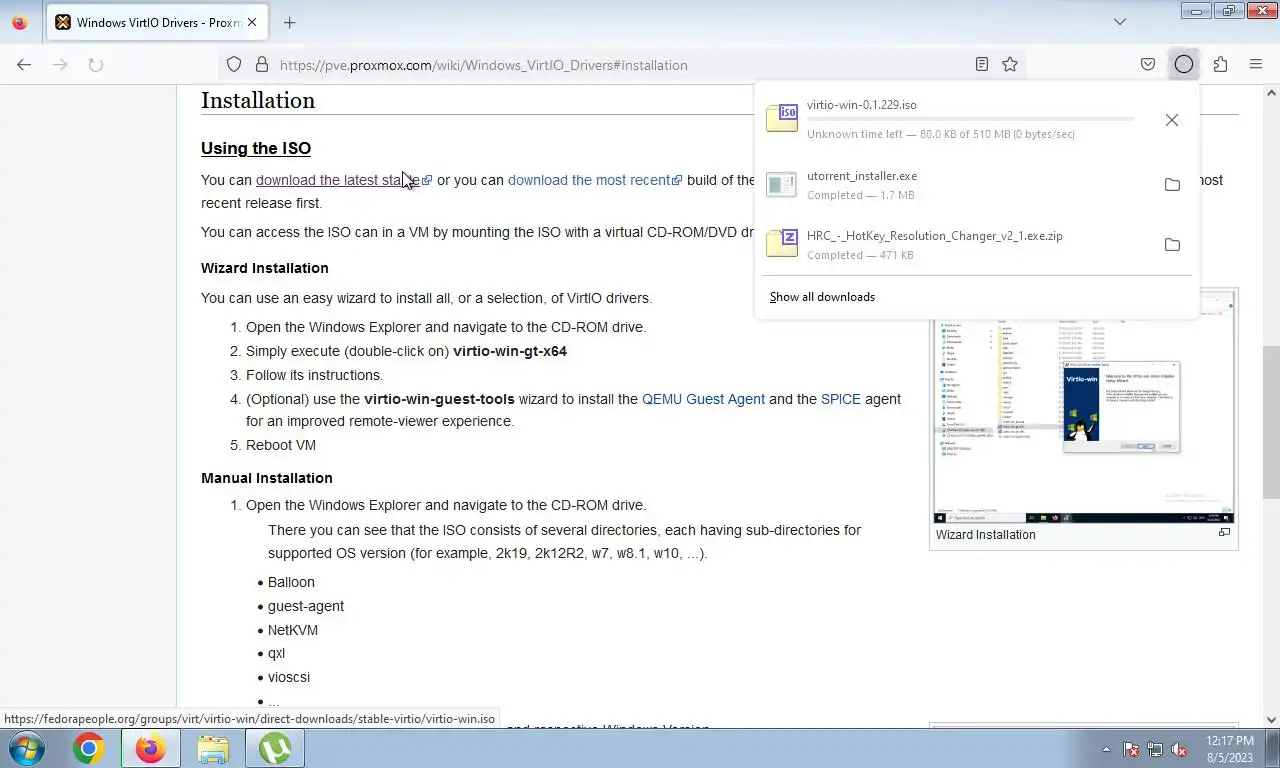
Task: Show HotKey Resolution Changer zip in folder
Action: (x=1172, y=245)
